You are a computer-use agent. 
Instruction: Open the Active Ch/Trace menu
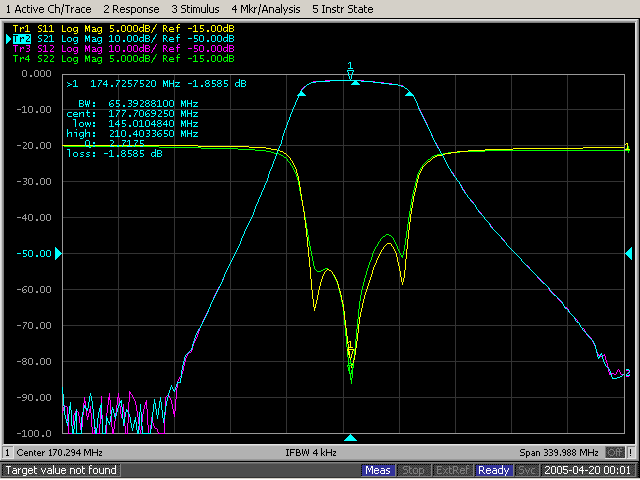click(x=47, y=8)
